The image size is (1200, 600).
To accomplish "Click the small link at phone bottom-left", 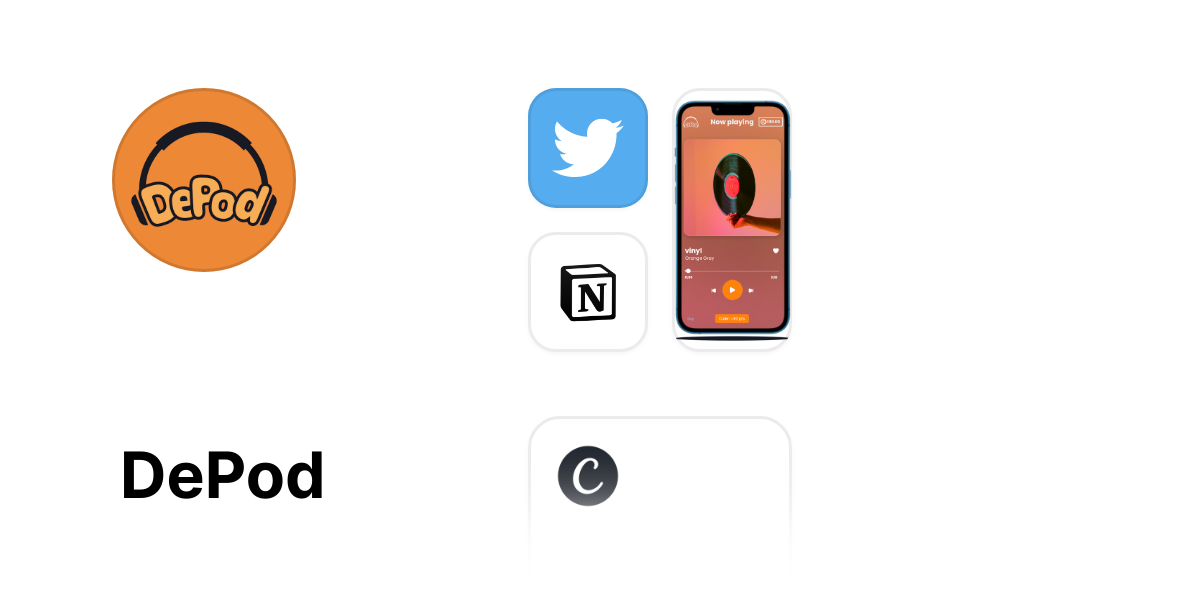I will (690, 319).
